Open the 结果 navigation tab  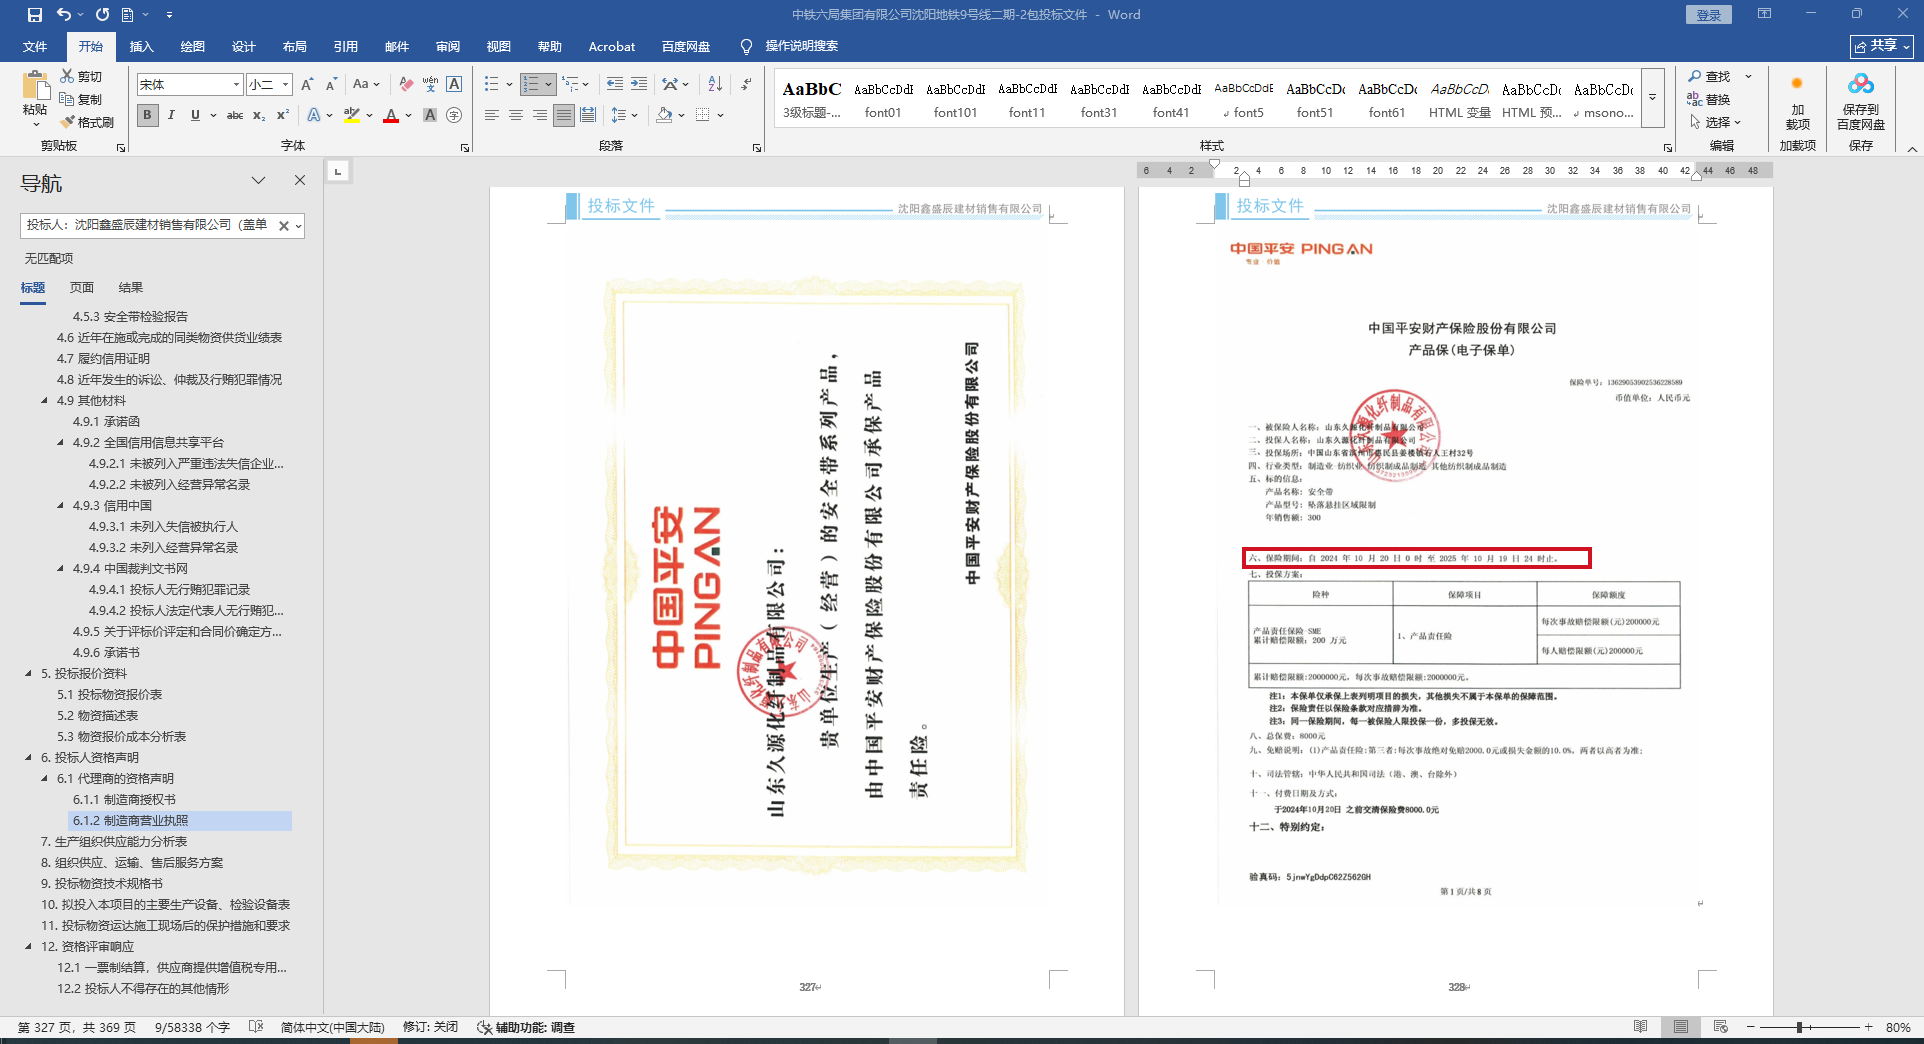[x=130, y=288]
